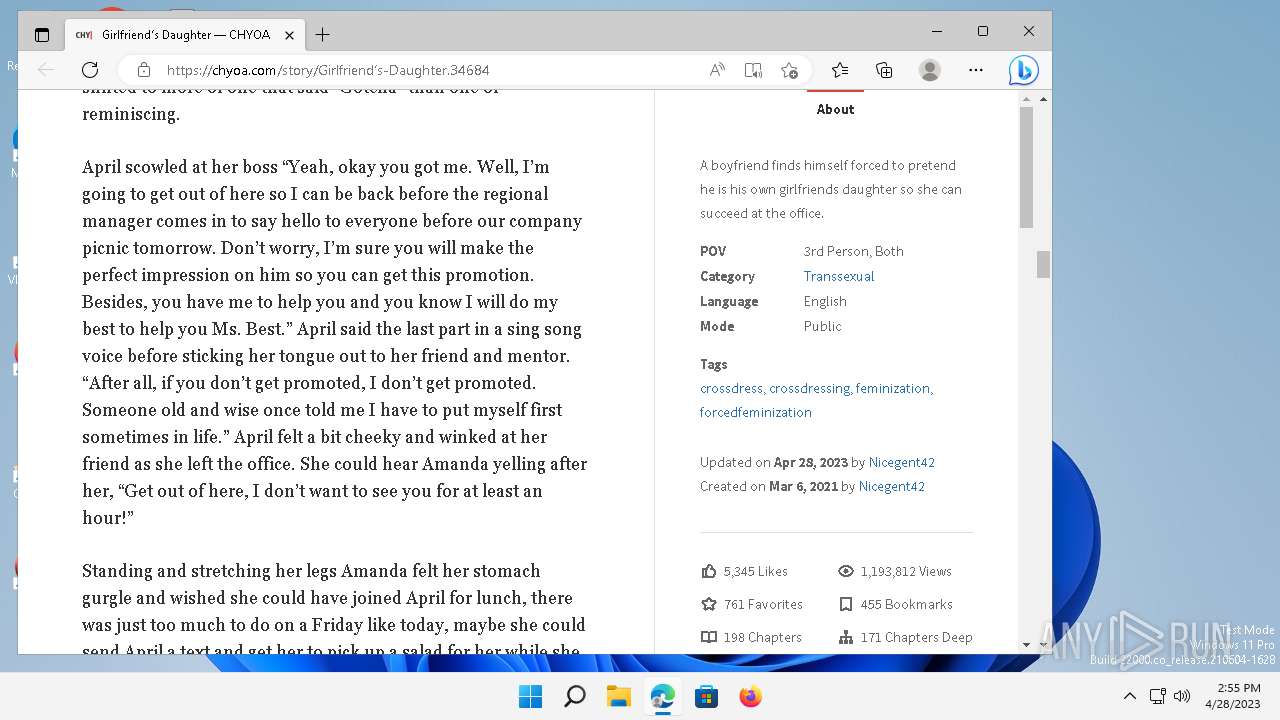The image size is (1280, 720).
Task: Open Settings and more menu
Action: coord(976,70)
